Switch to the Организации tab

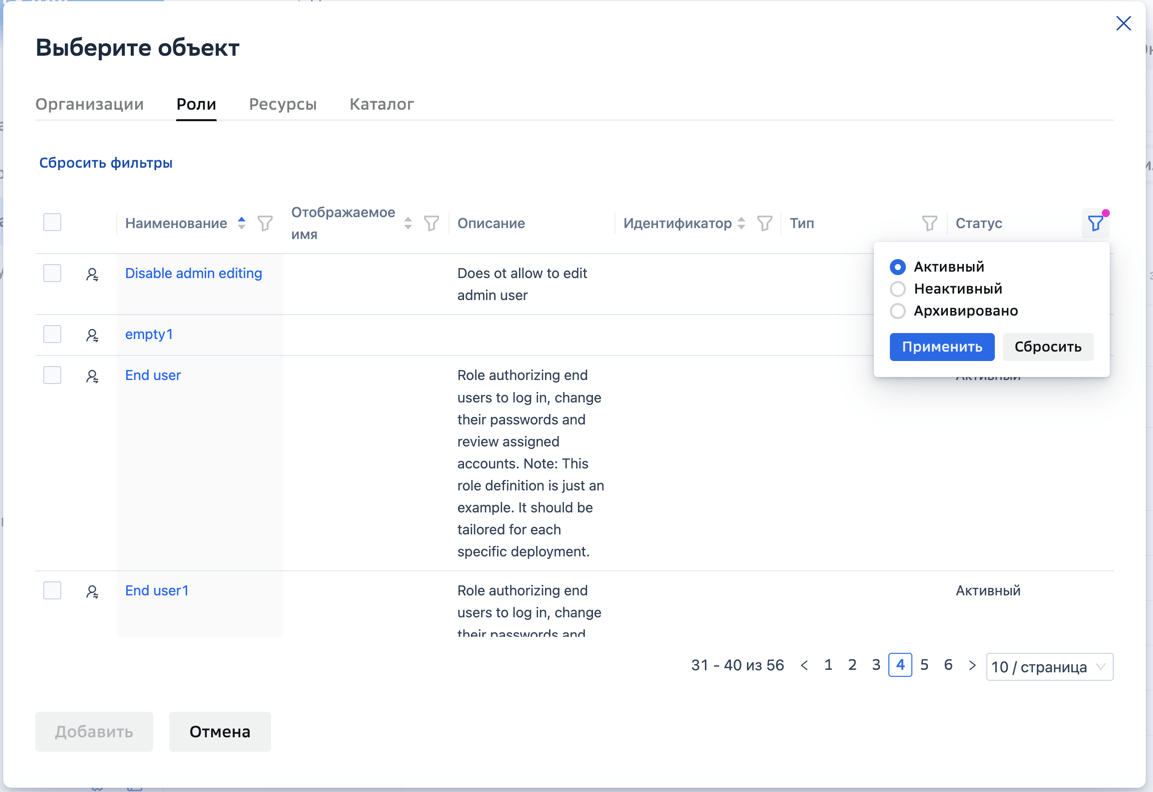click(x=90, y=104)
